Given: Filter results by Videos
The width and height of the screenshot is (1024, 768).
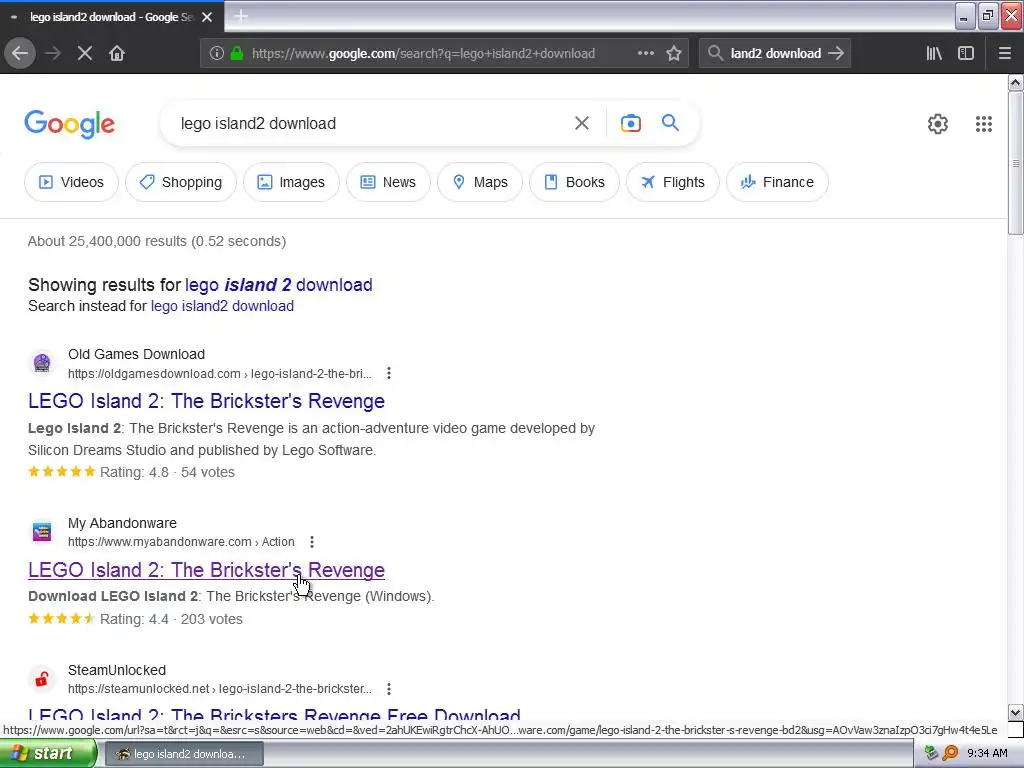Looking at the screenshot, I should [72, 182].
